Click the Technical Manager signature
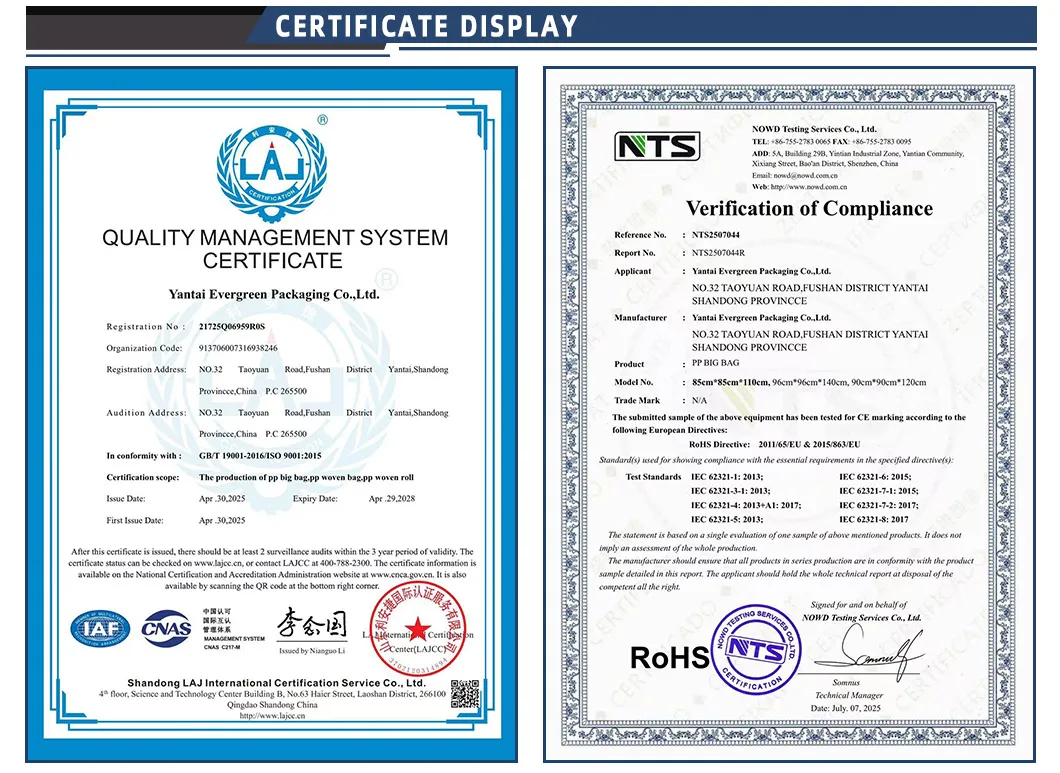Image resolution: width=1060 pixels, height=773 pixels. pyautogui.click(x=869, y=651)
